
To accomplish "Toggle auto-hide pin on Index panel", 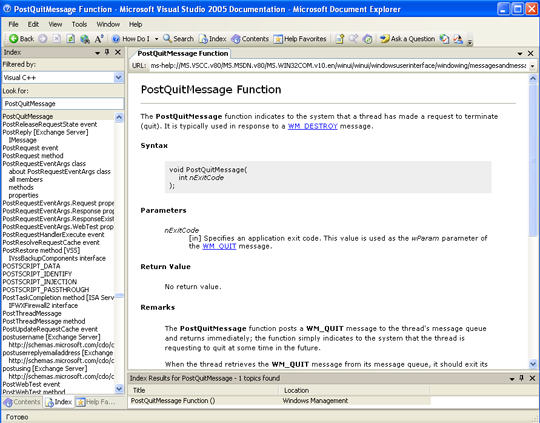I will click(107, 52).
